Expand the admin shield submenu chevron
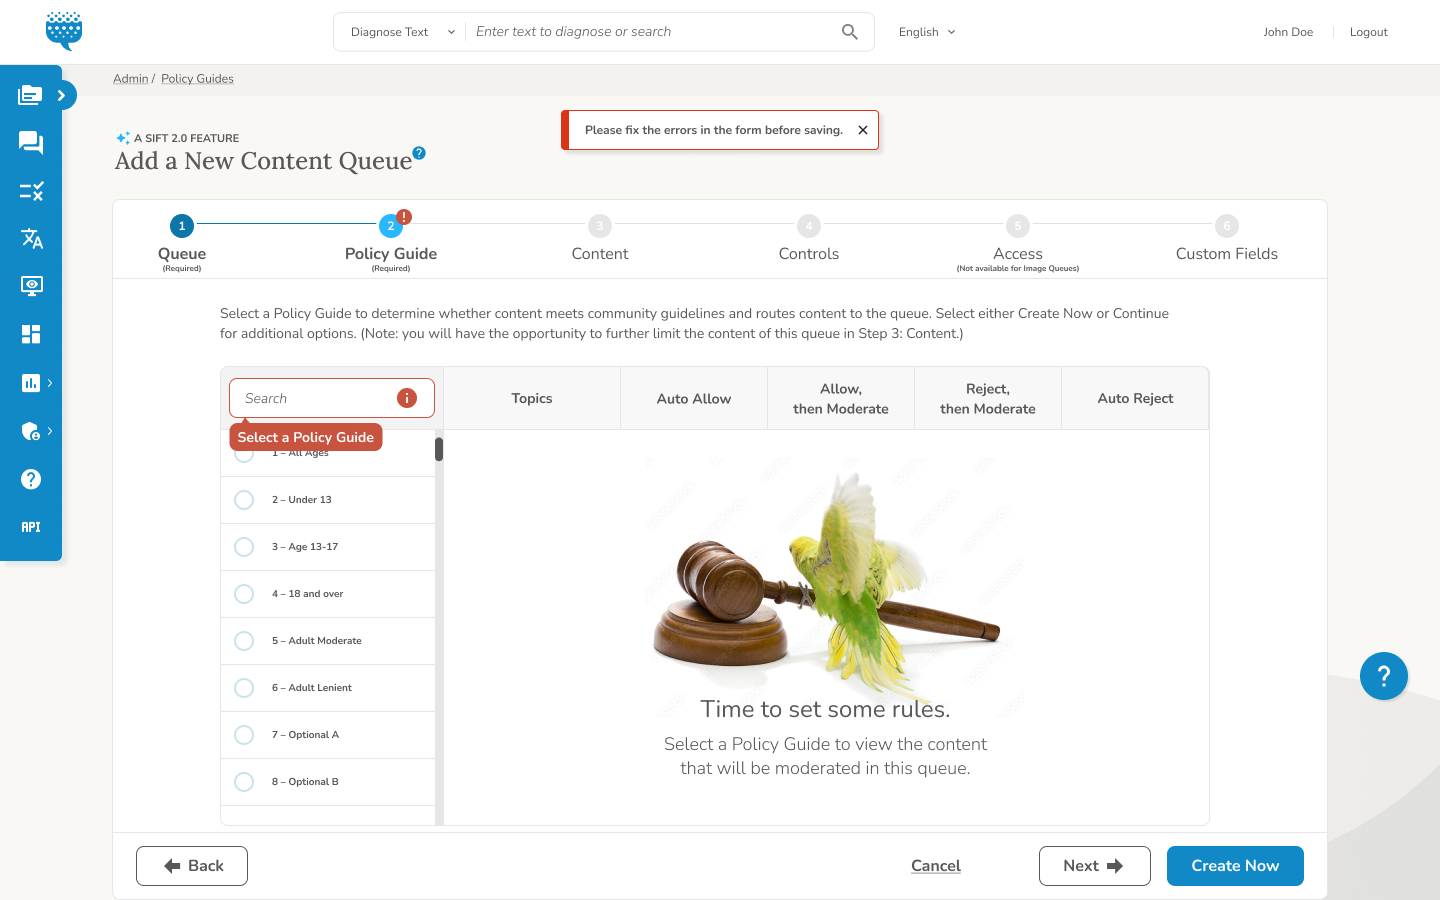This screenshot has width=1440, height=900. 50,431
